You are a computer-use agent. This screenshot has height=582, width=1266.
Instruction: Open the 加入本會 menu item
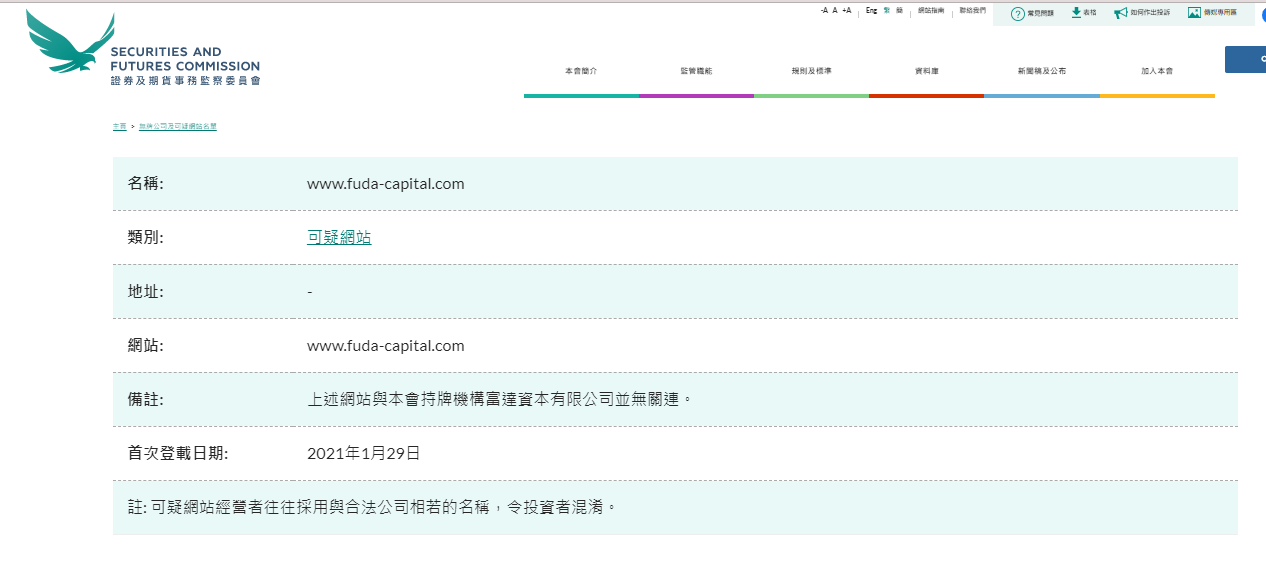pos(1157,71)
